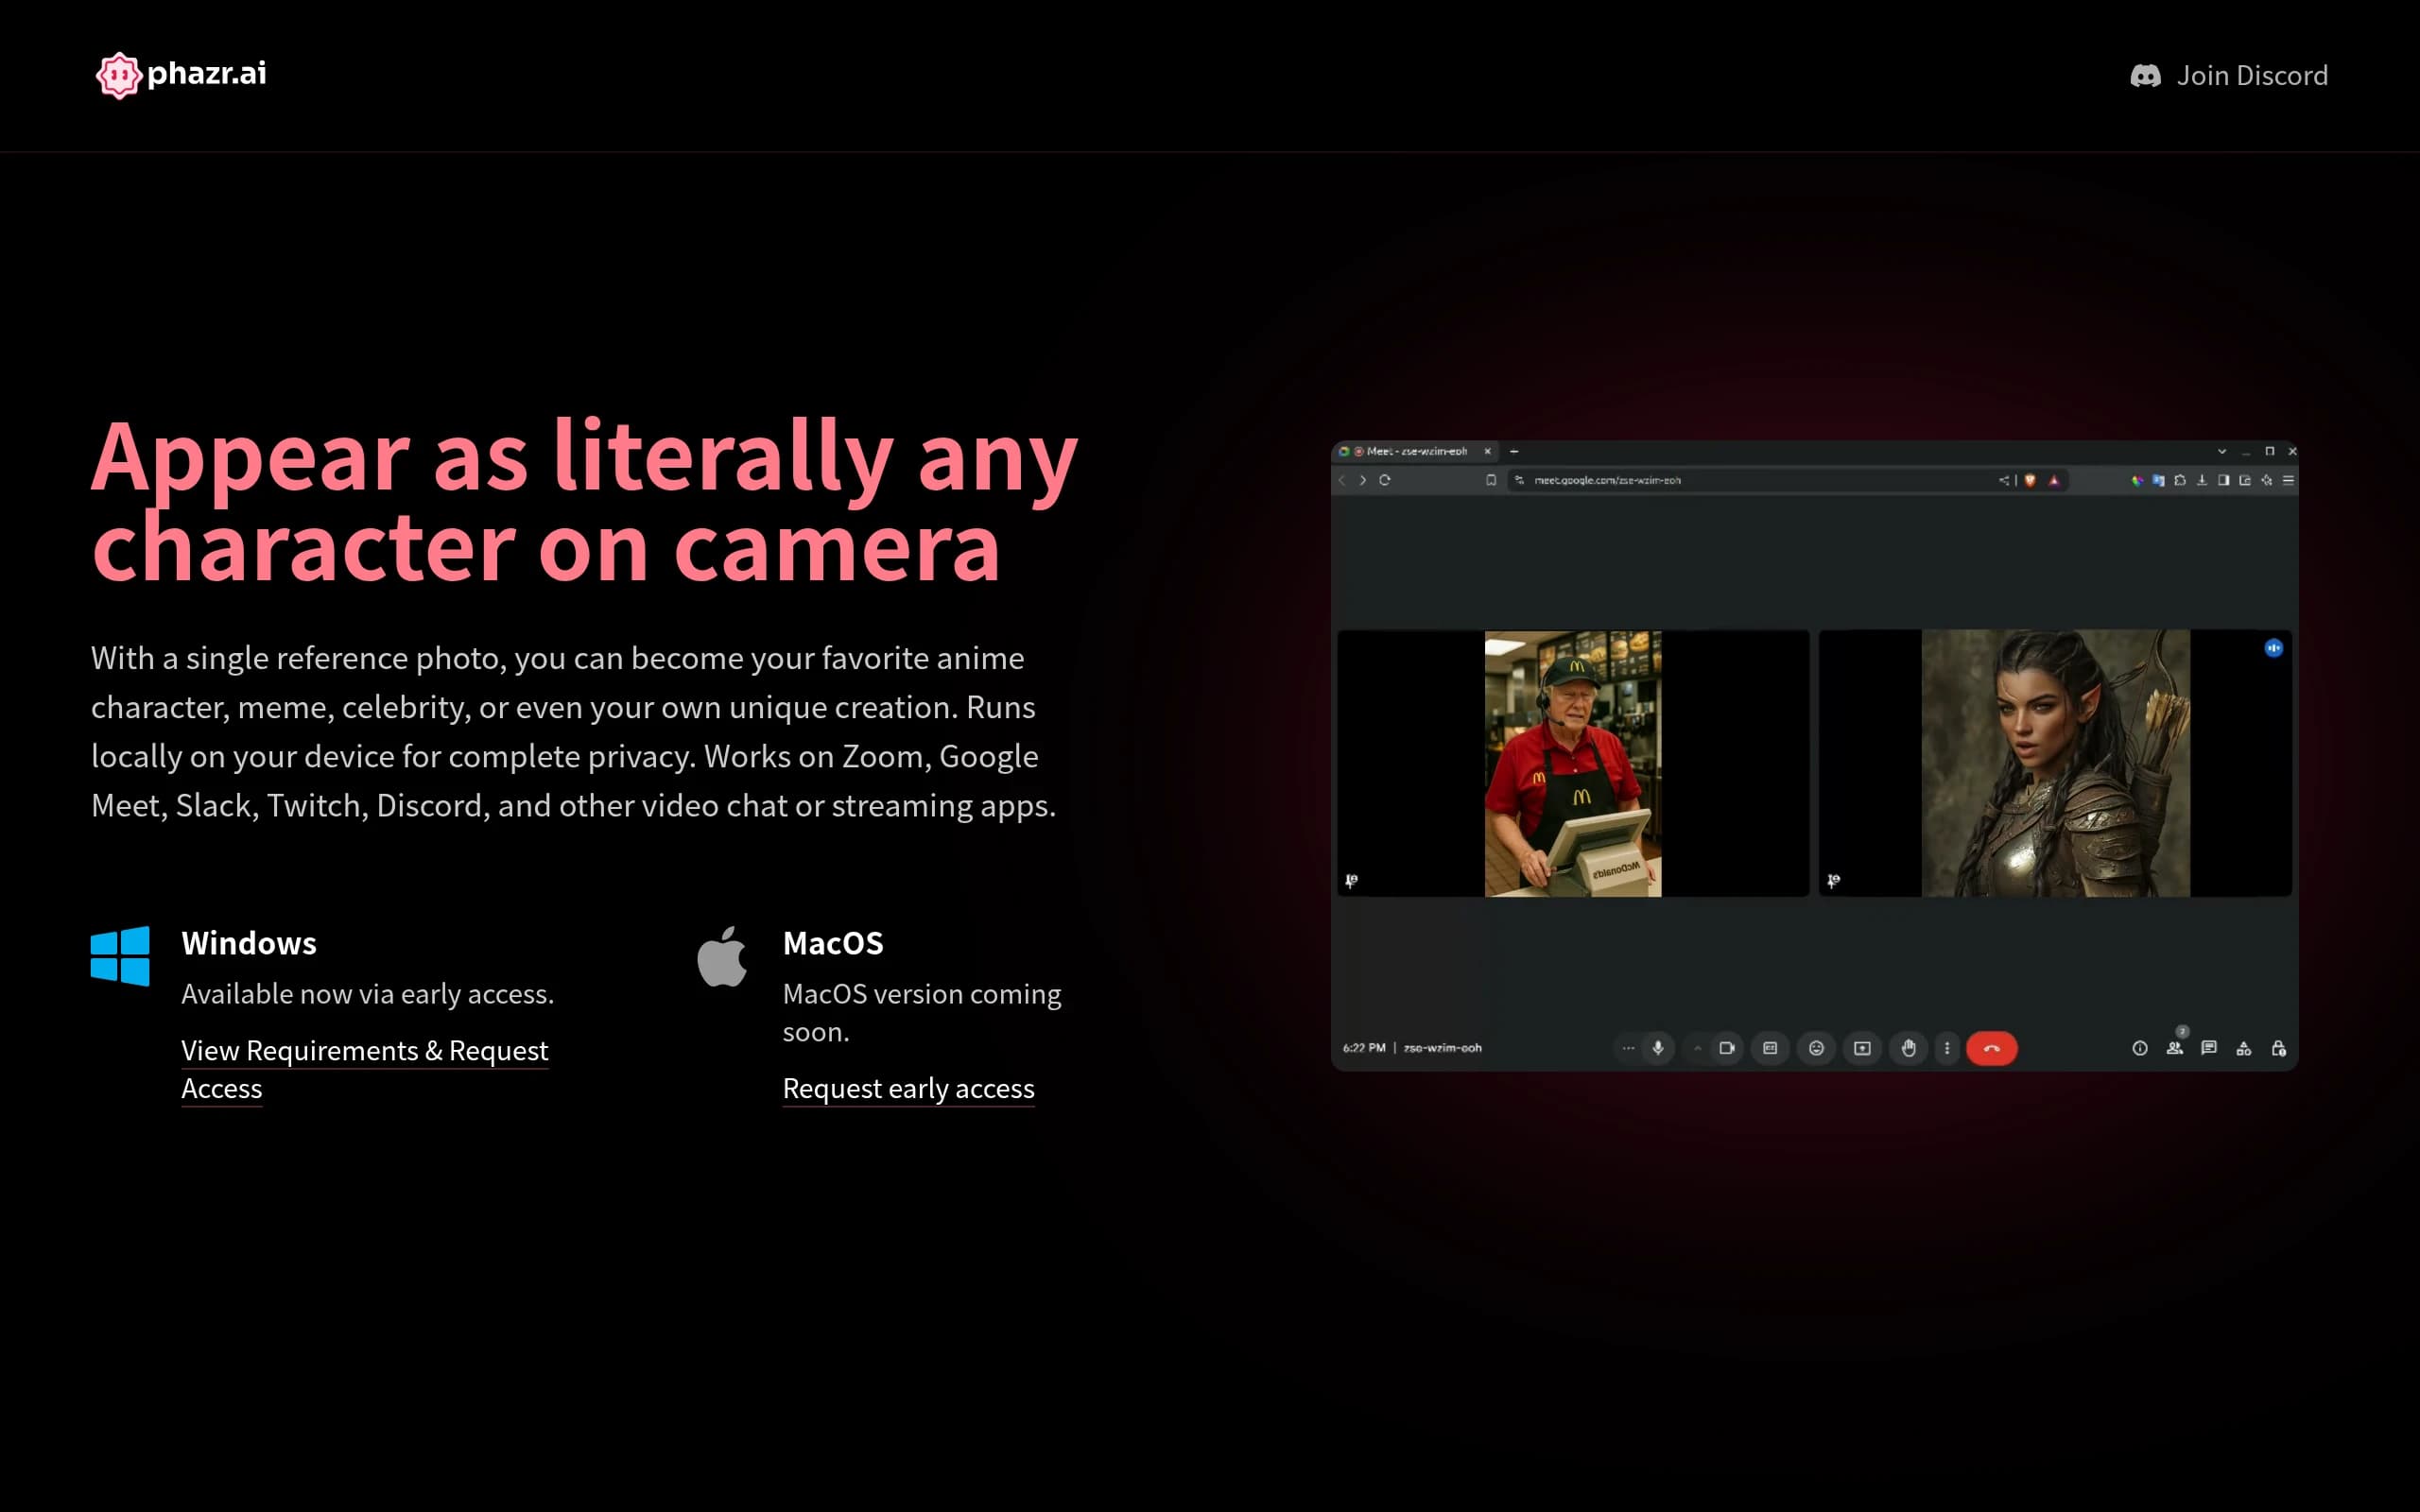Click the meet.google.com address bar
Viewport: 2420px width, 1512px height.
click(1788, 480)
